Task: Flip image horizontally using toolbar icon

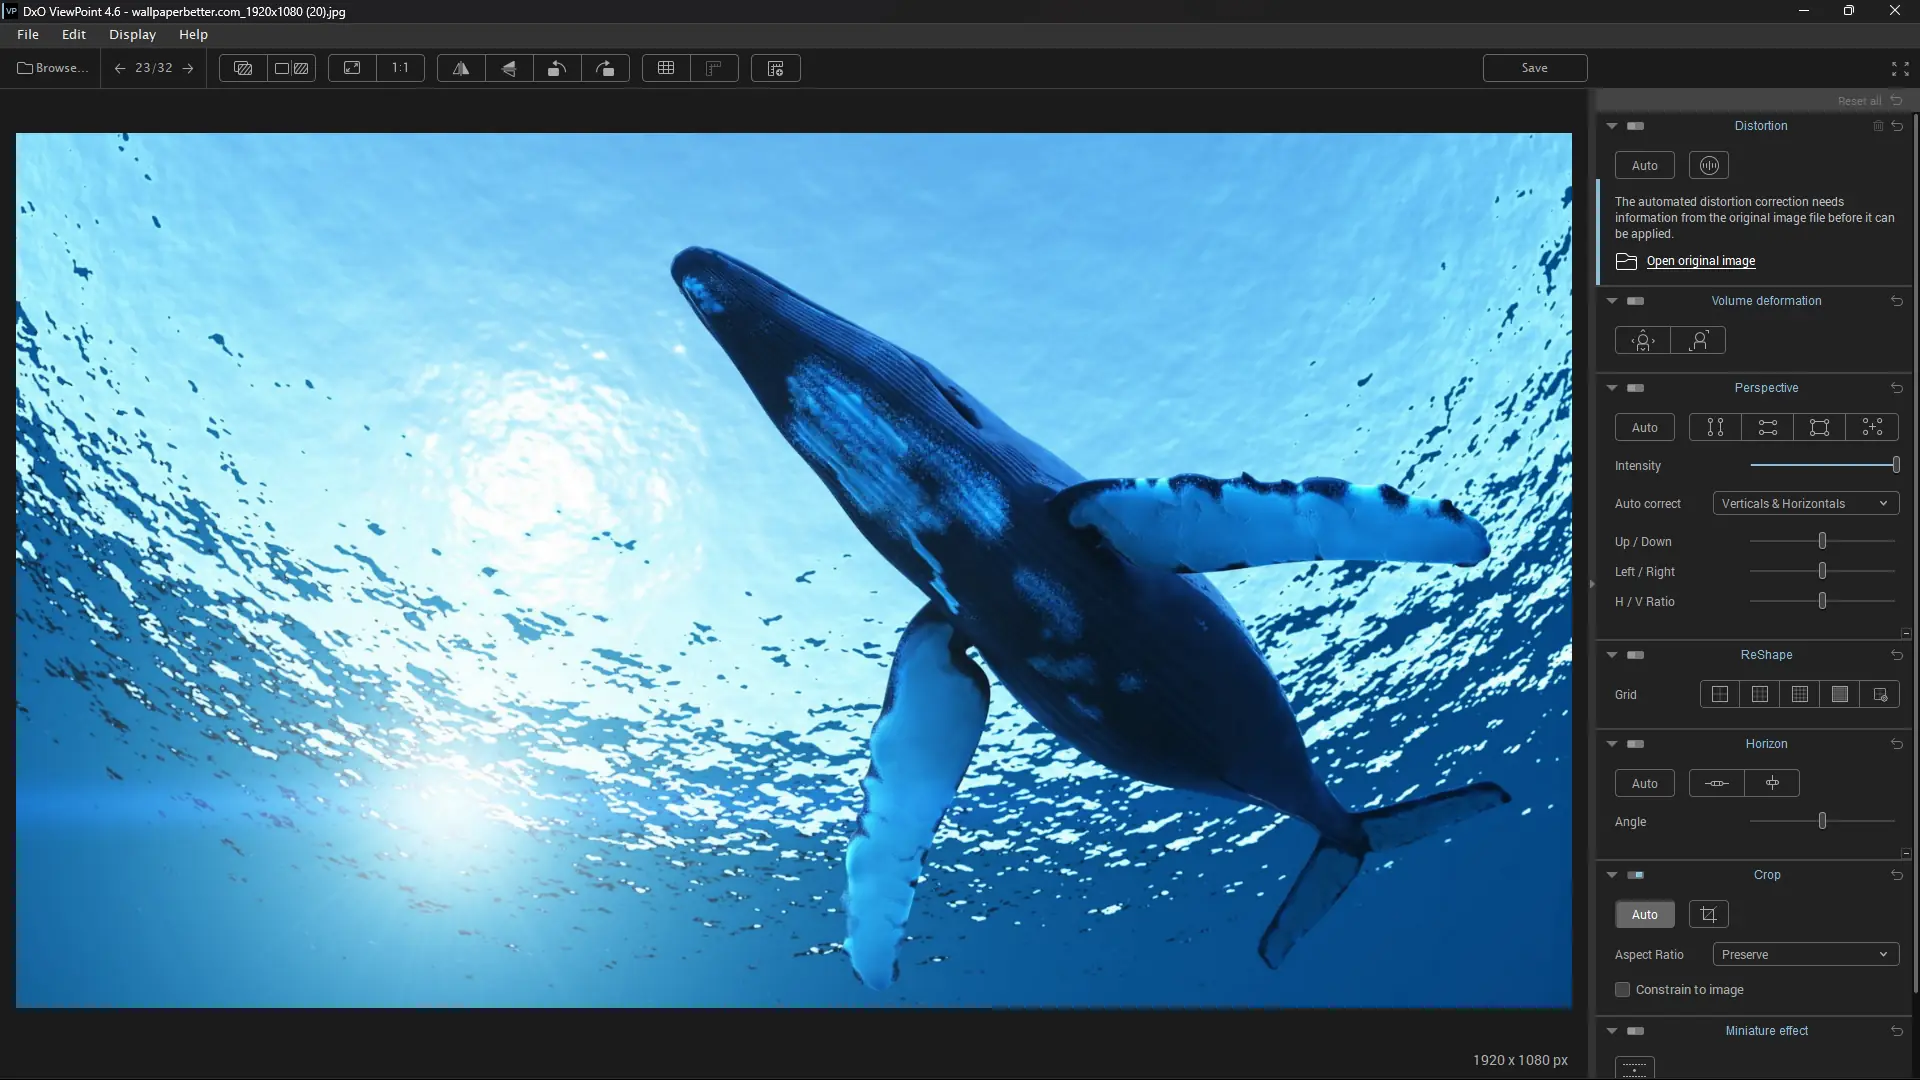Action: (x=461, y=68)
